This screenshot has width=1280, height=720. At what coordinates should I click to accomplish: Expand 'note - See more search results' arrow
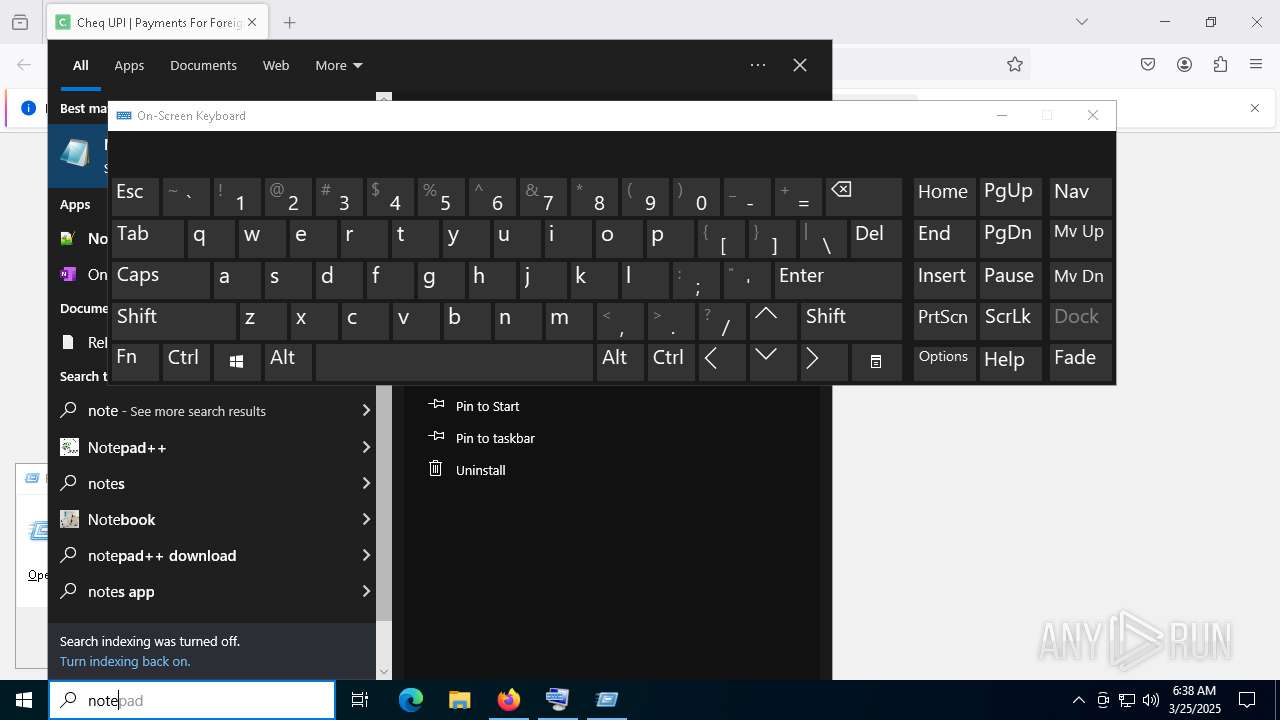coord(366,410)
